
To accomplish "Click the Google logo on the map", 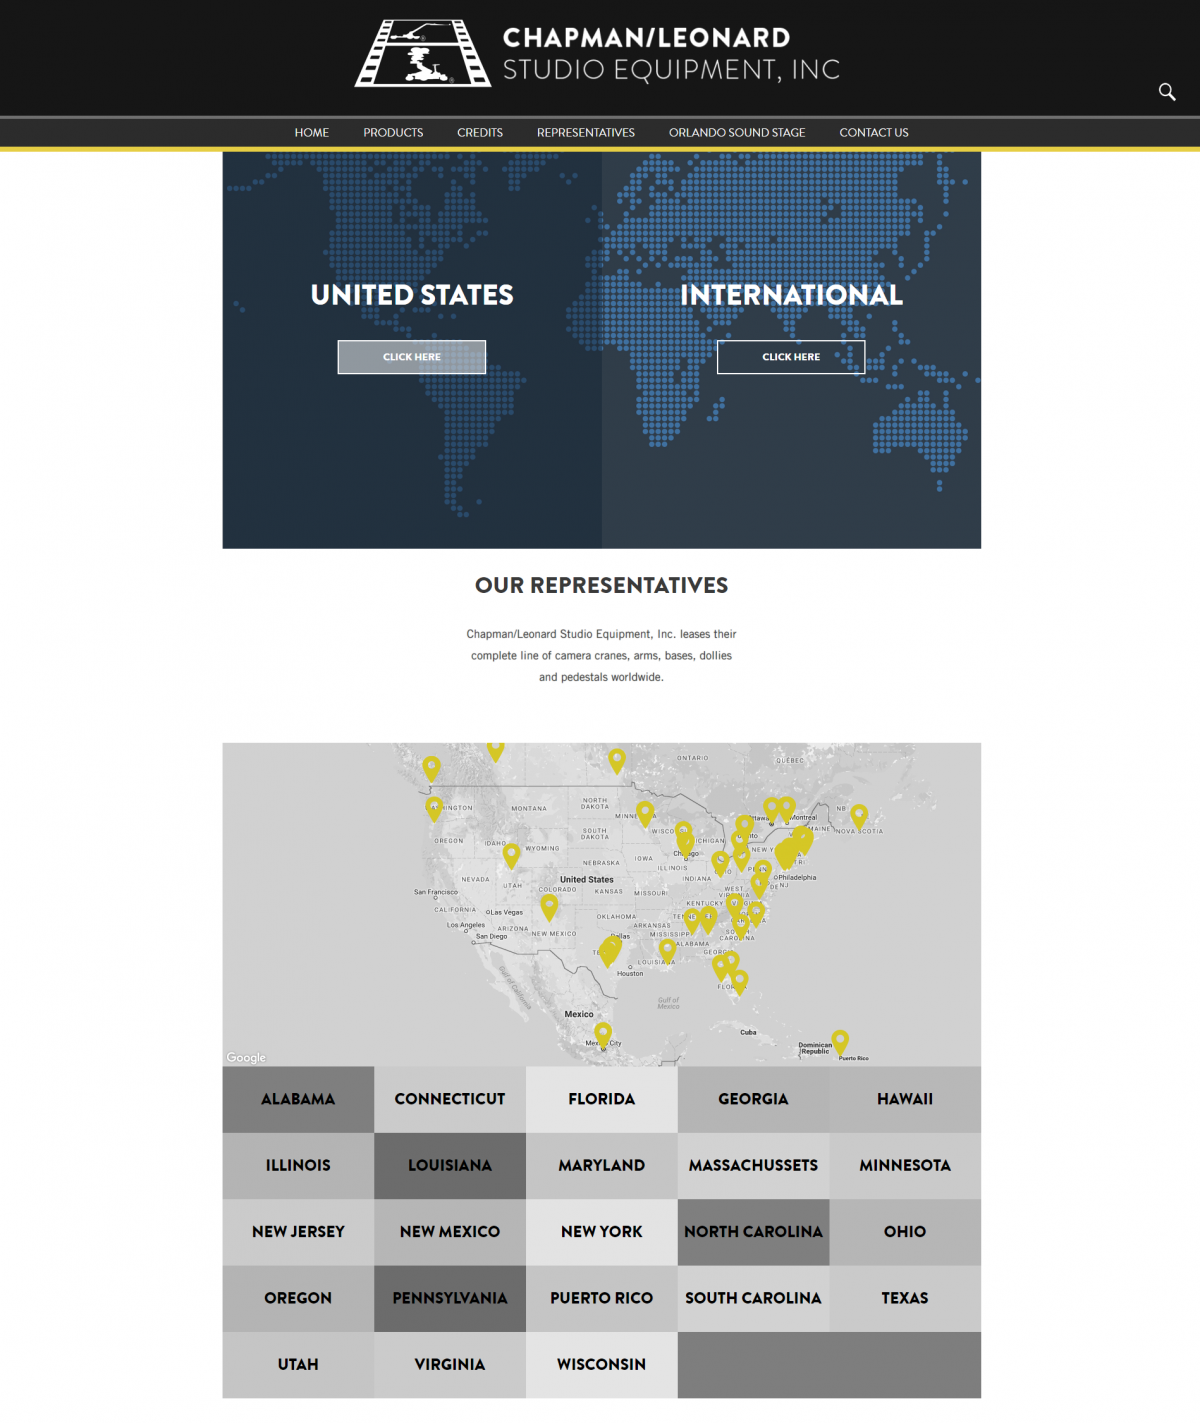I will (246, 1057).
